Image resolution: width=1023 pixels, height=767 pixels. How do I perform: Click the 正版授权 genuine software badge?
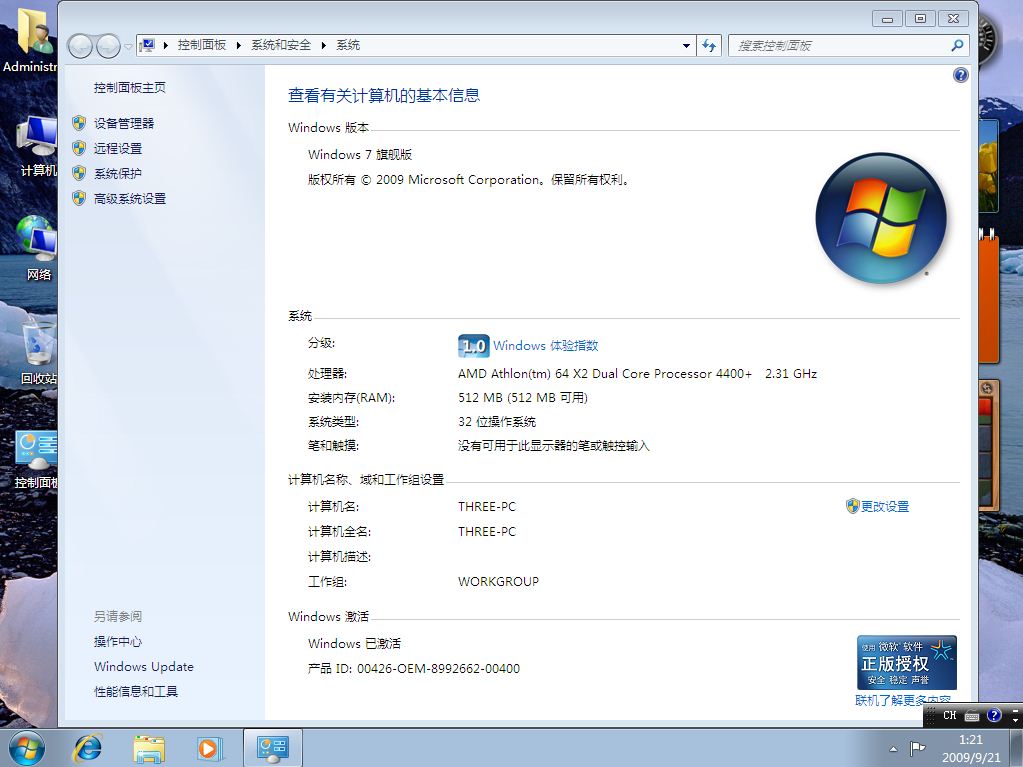(907, 662)
